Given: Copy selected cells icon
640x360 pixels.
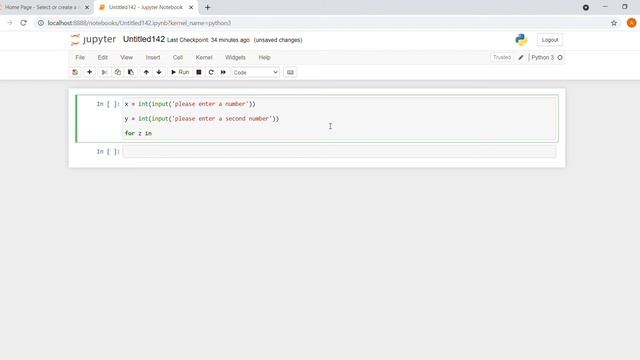Looking at the screenshot, I should pos(118,72).
